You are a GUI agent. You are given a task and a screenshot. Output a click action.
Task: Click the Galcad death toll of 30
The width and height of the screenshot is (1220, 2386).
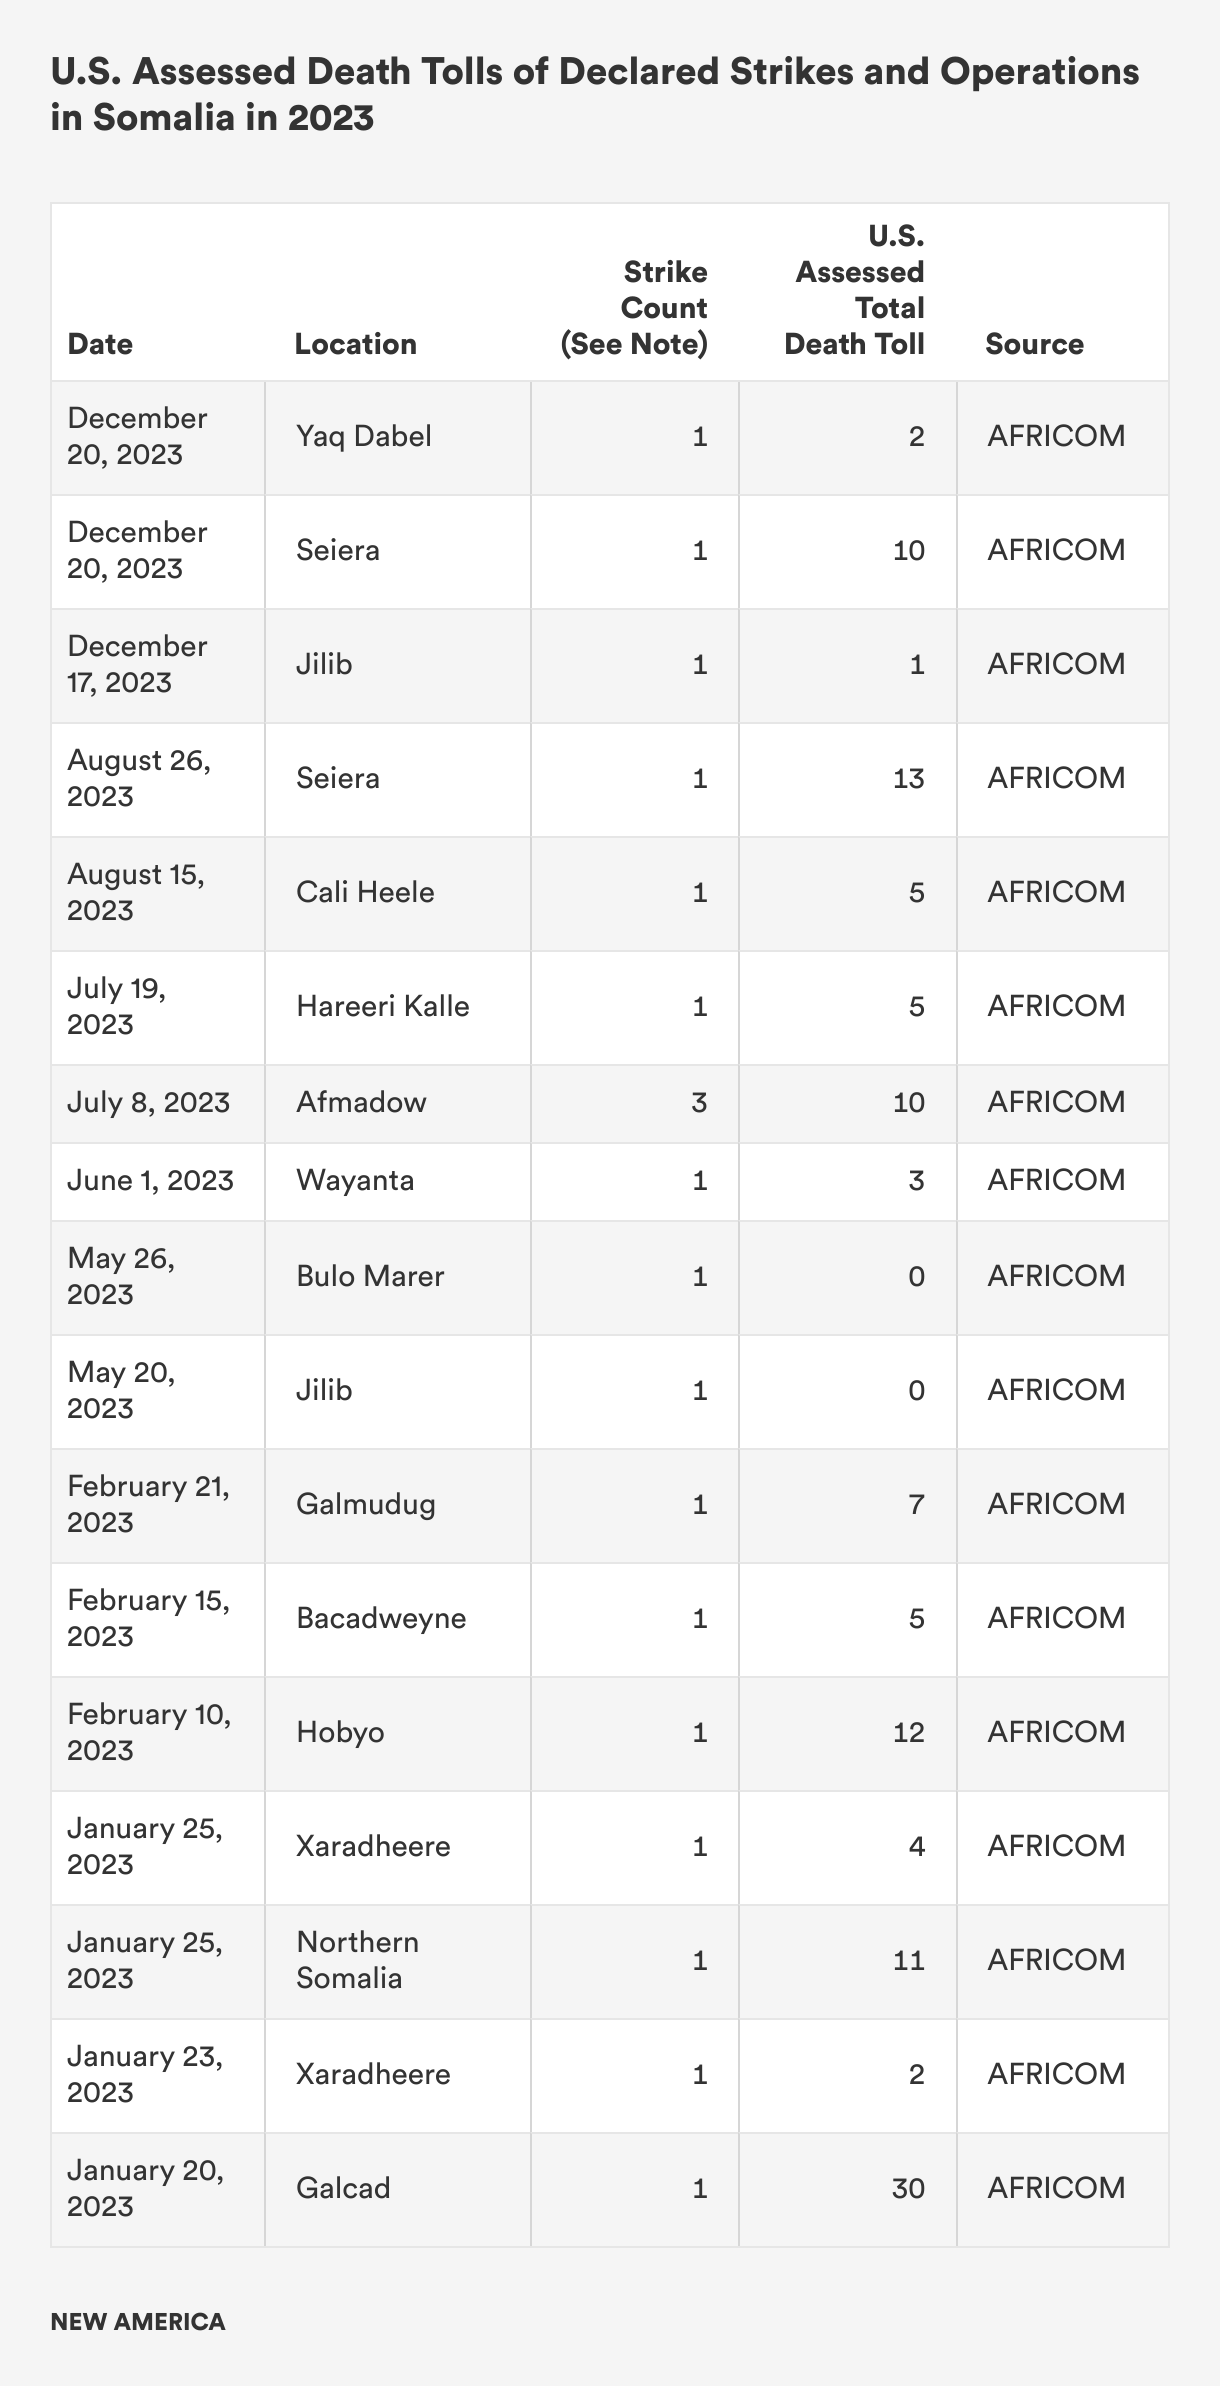(x=908, y=2188)
